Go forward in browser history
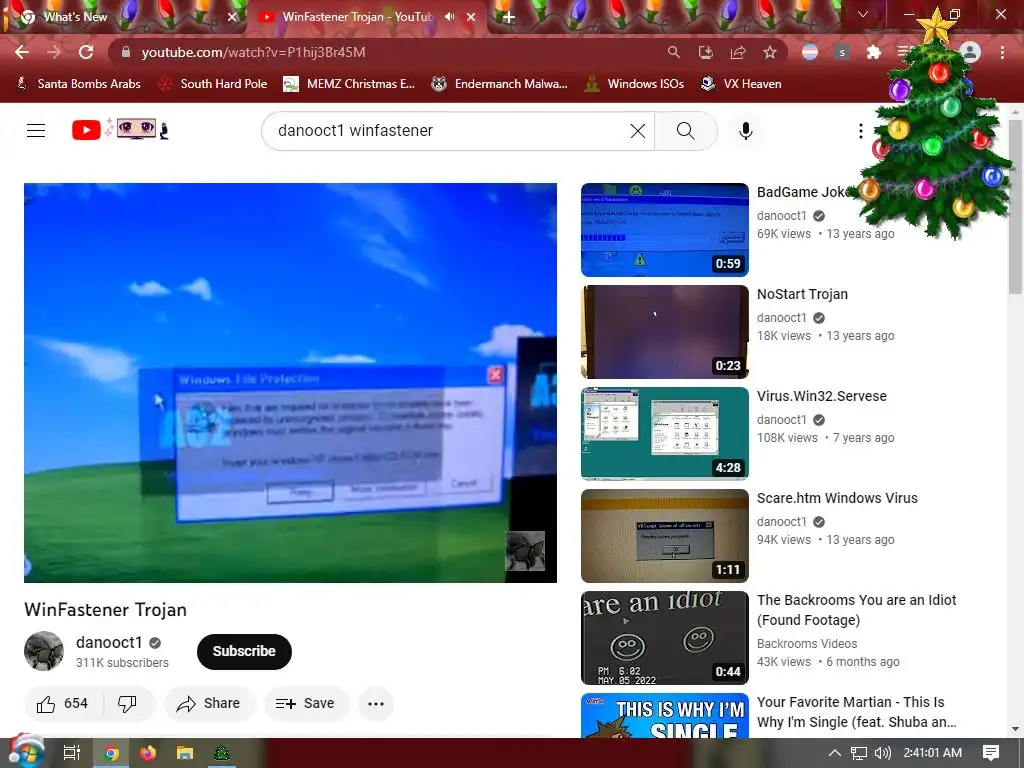Screen dimensions: 1024x768 [54, 52]
